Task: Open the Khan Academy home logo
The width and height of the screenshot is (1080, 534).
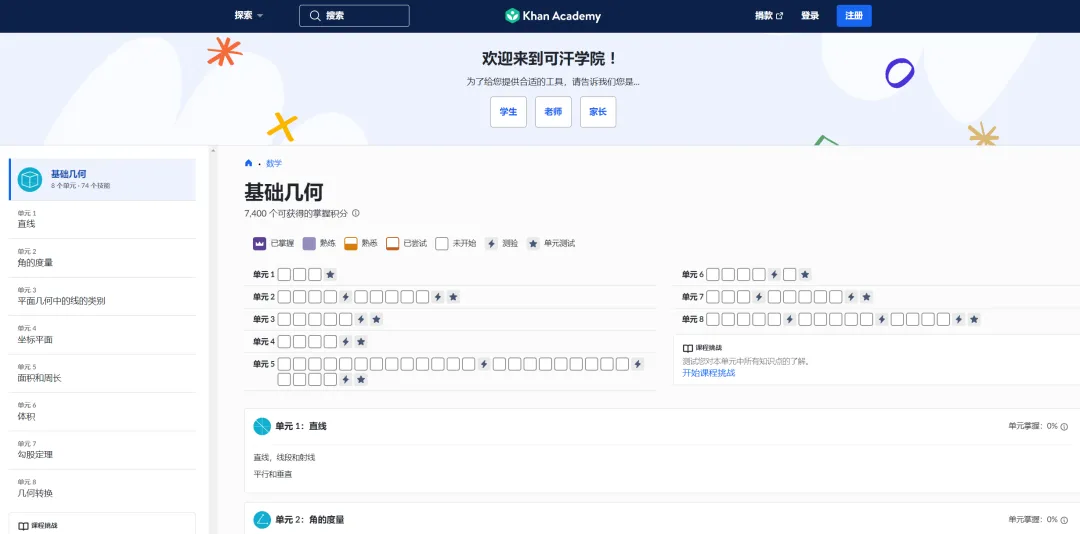Action: pyautogui.click(x=552, y=16)
